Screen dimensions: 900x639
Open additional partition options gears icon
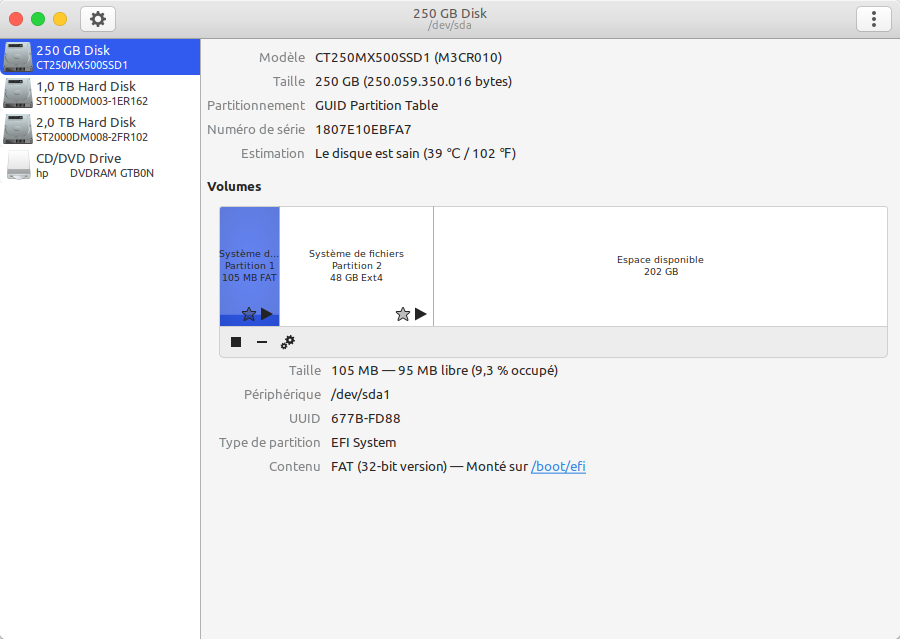288,342
